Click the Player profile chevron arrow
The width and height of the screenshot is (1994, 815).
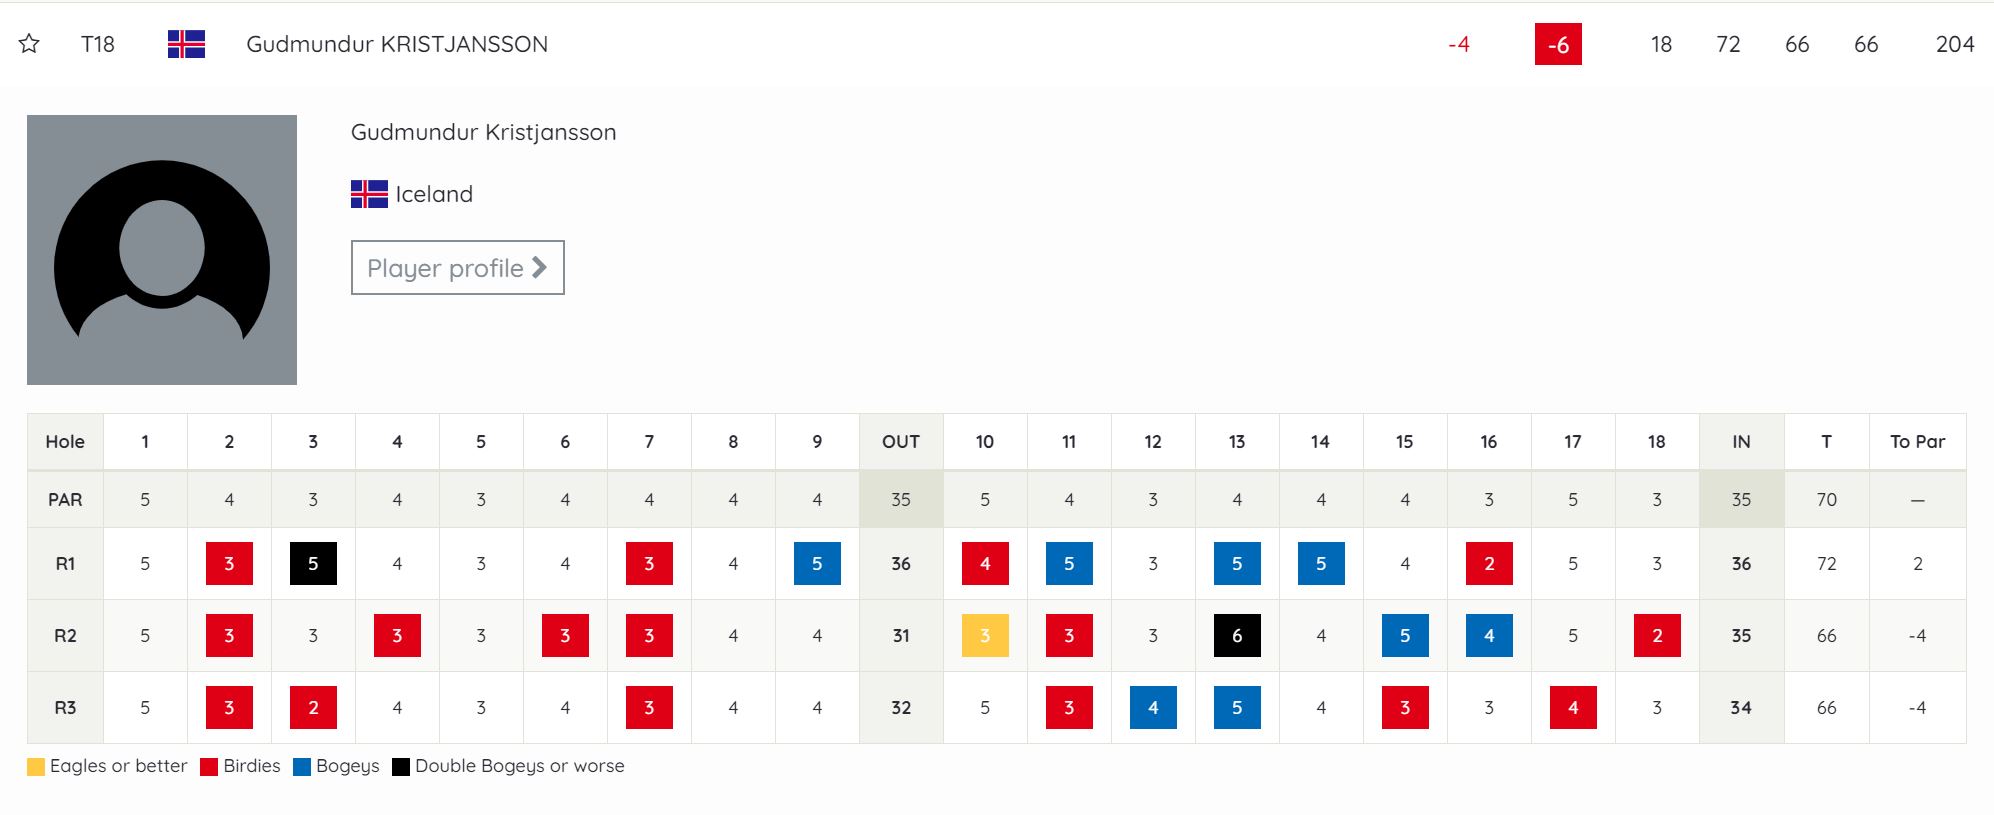[539, 267]
